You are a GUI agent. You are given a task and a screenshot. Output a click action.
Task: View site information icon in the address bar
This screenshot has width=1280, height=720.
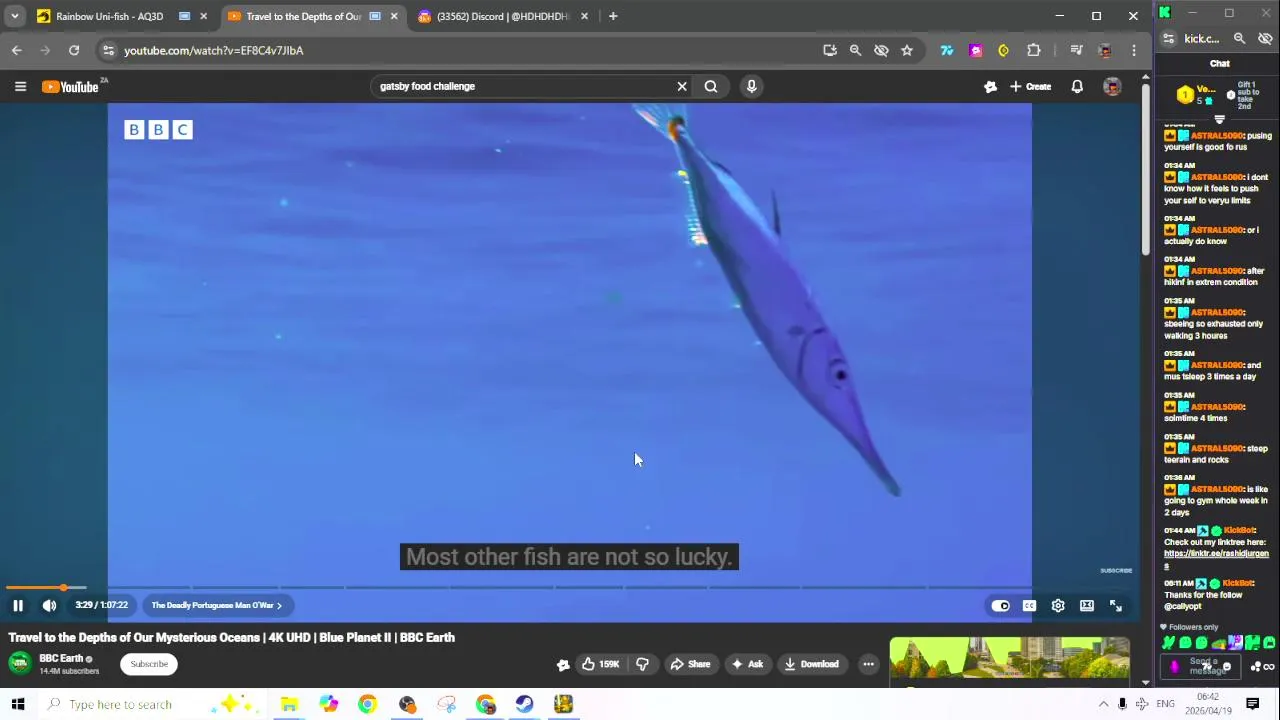[108, 50]
